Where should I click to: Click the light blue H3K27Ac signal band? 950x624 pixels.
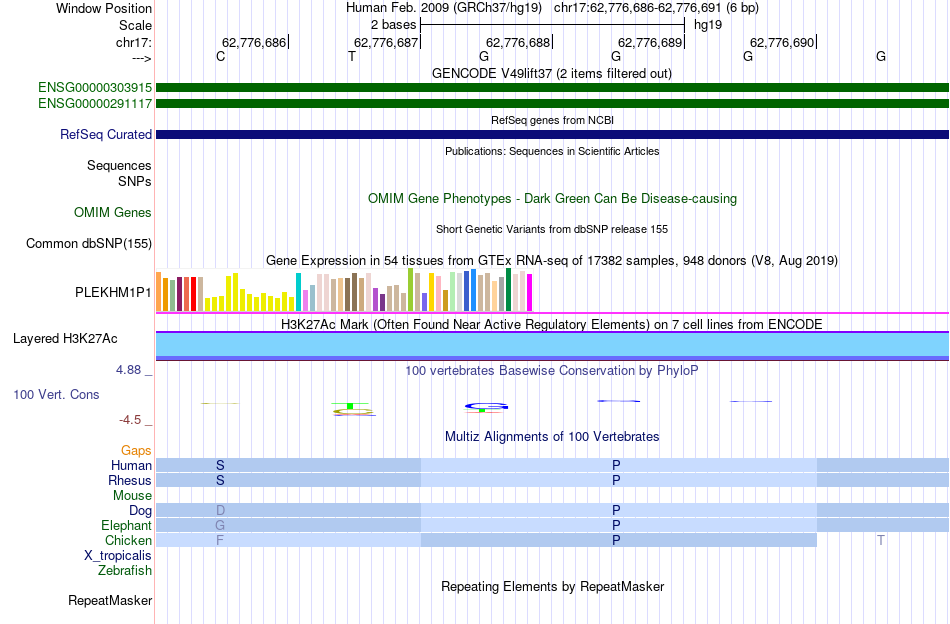point(552,345)
